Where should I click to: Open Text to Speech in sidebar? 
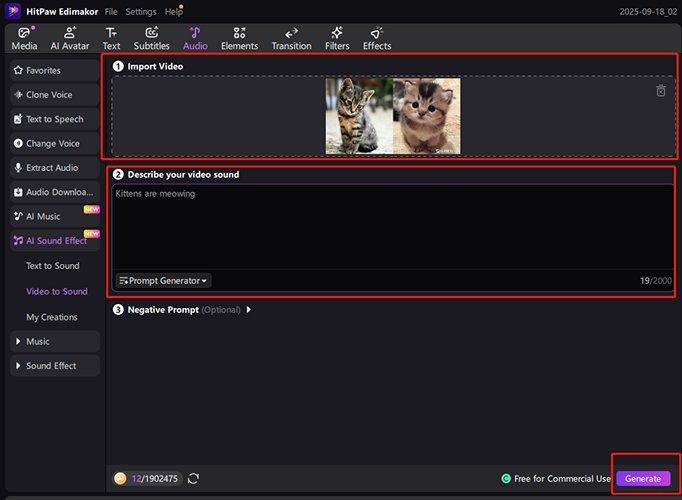54,120
